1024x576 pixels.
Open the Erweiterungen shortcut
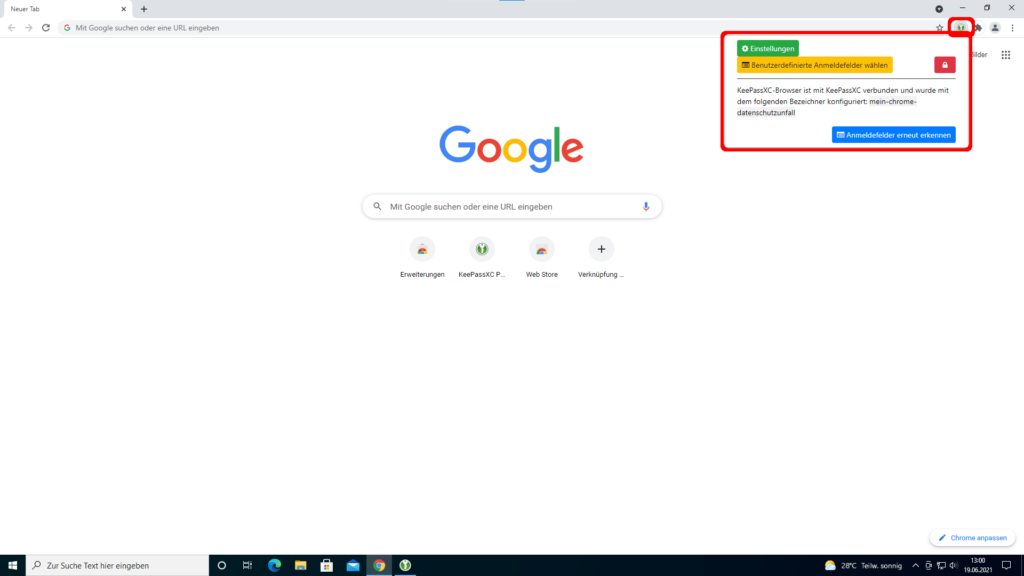(422, 258)
